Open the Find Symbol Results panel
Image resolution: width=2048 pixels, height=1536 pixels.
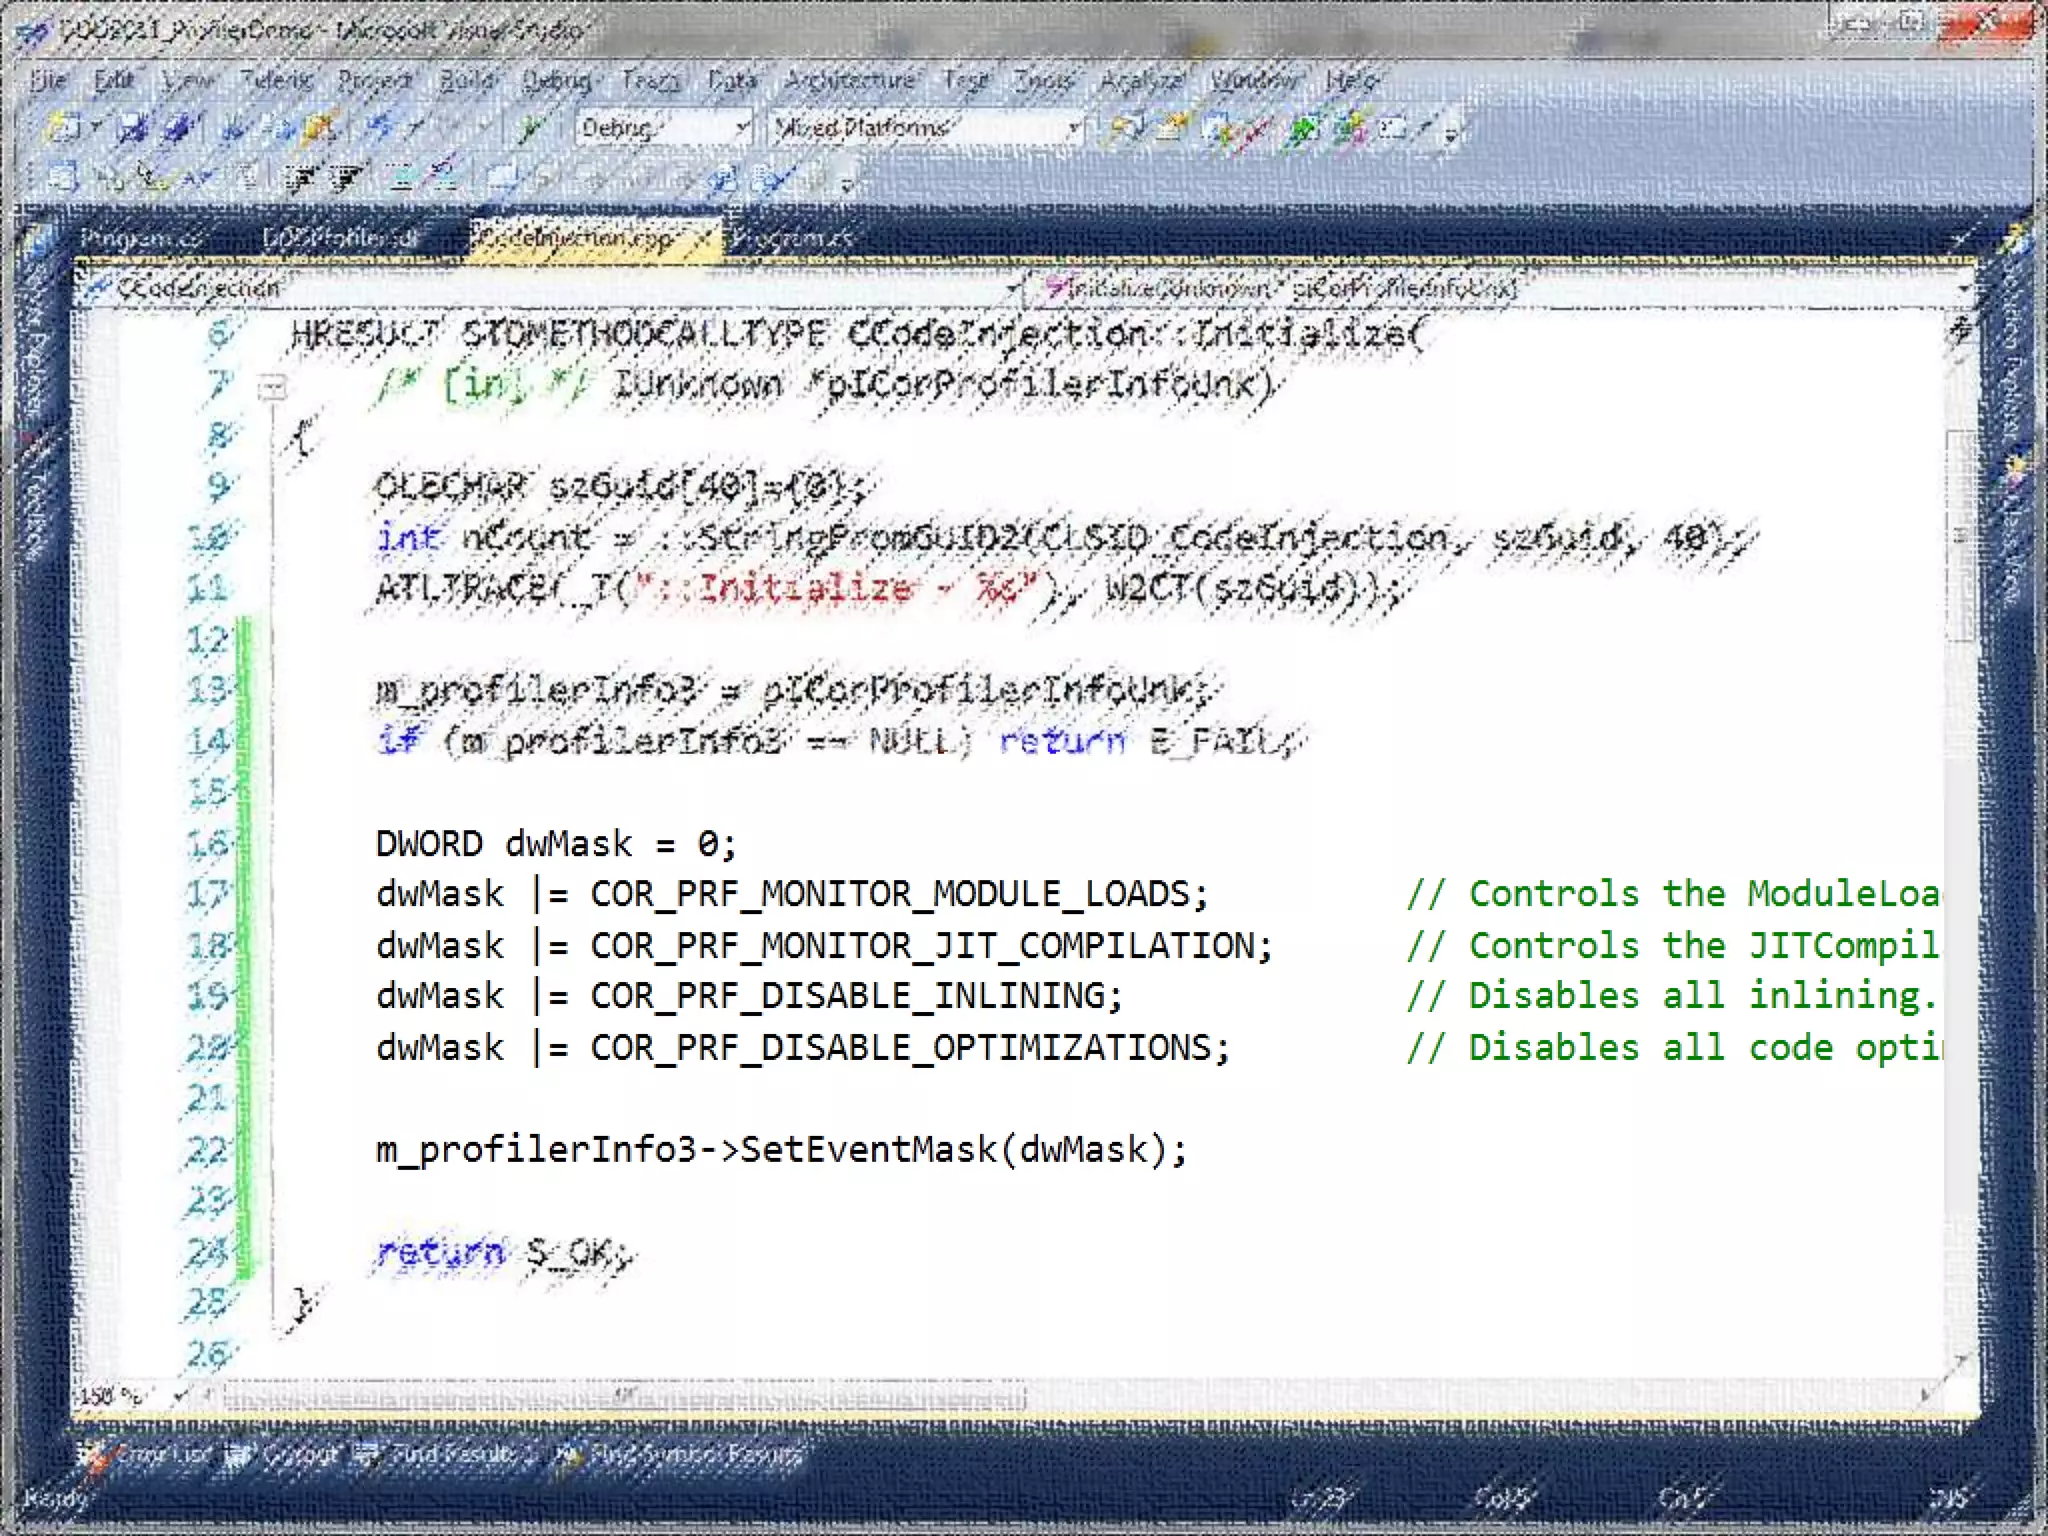coord(694,1454)
